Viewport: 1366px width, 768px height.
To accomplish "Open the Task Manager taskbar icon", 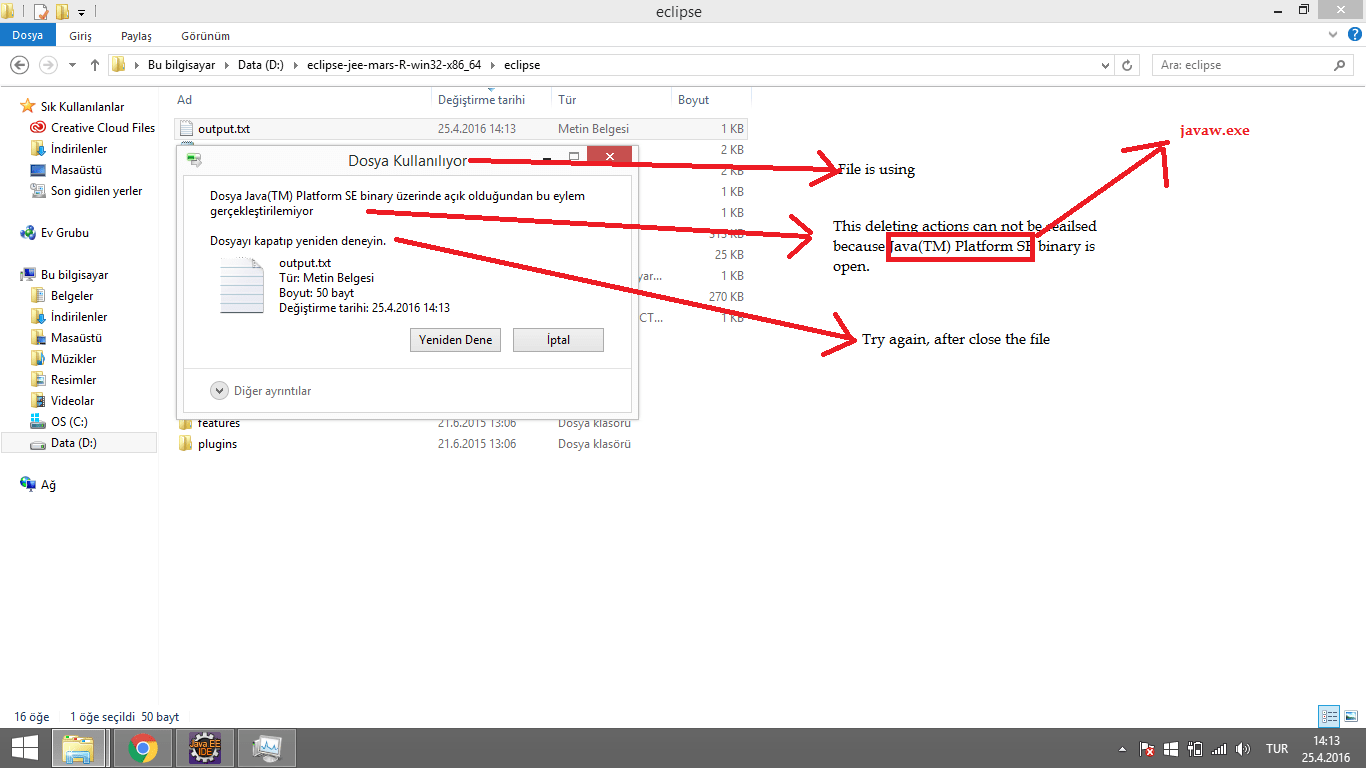I will 267,748.
